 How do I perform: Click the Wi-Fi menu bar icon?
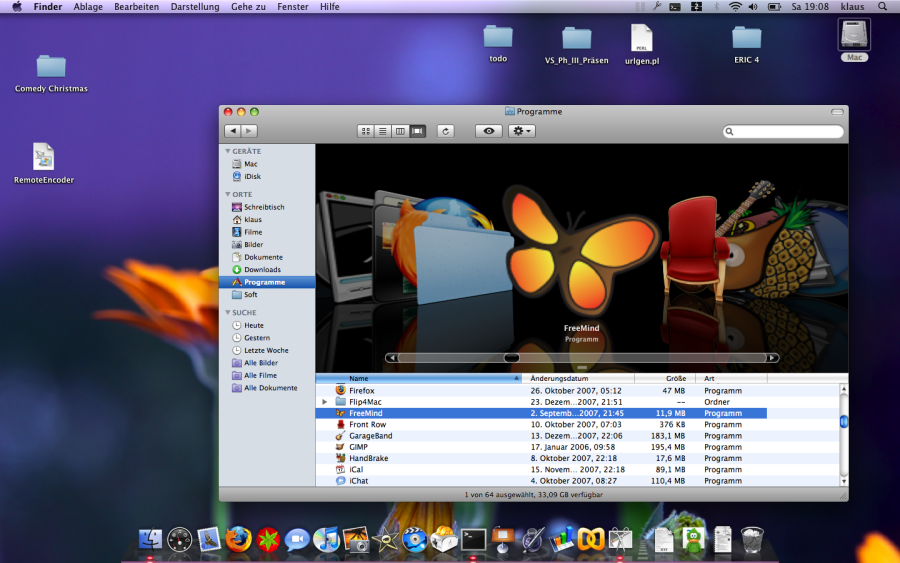pos(735,7)
